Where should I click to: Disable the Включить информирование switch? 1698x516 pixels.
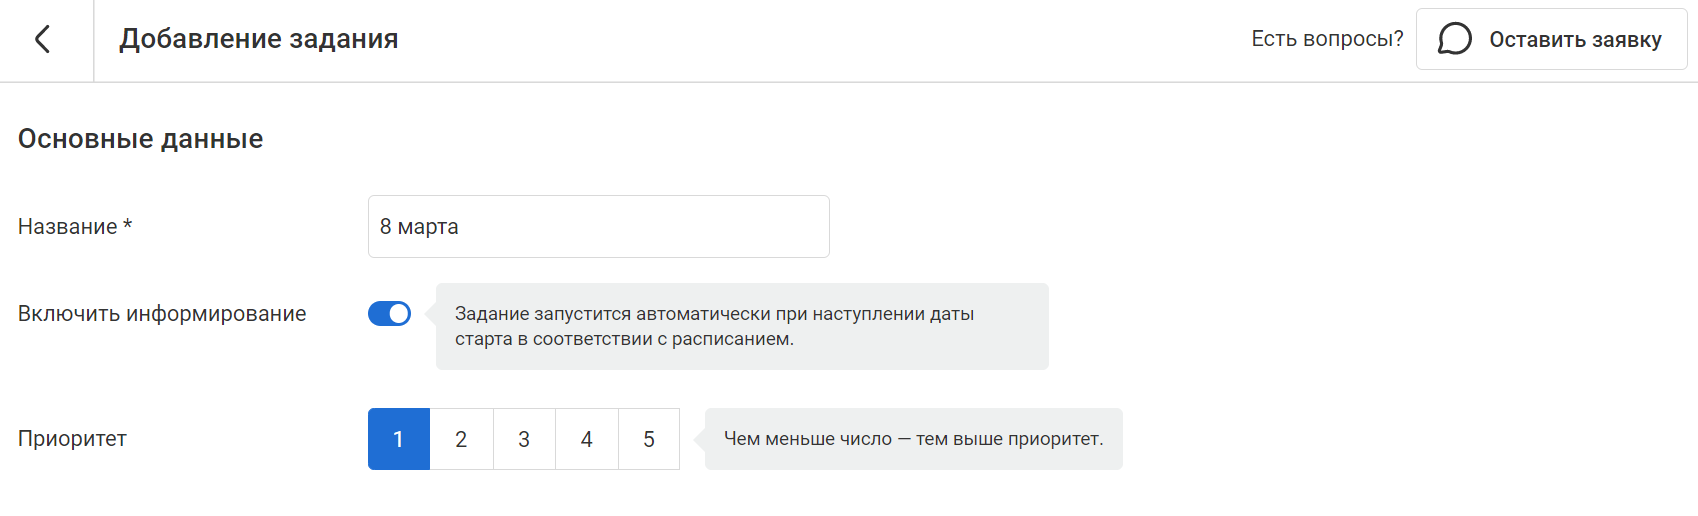389,314
